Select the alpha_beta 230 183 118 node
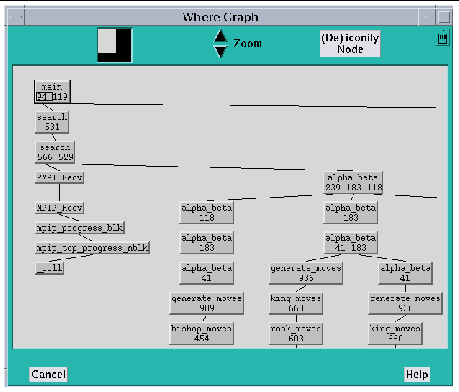Image resolution: width=459 pixels, height=392 pixels. coord(353,182)
